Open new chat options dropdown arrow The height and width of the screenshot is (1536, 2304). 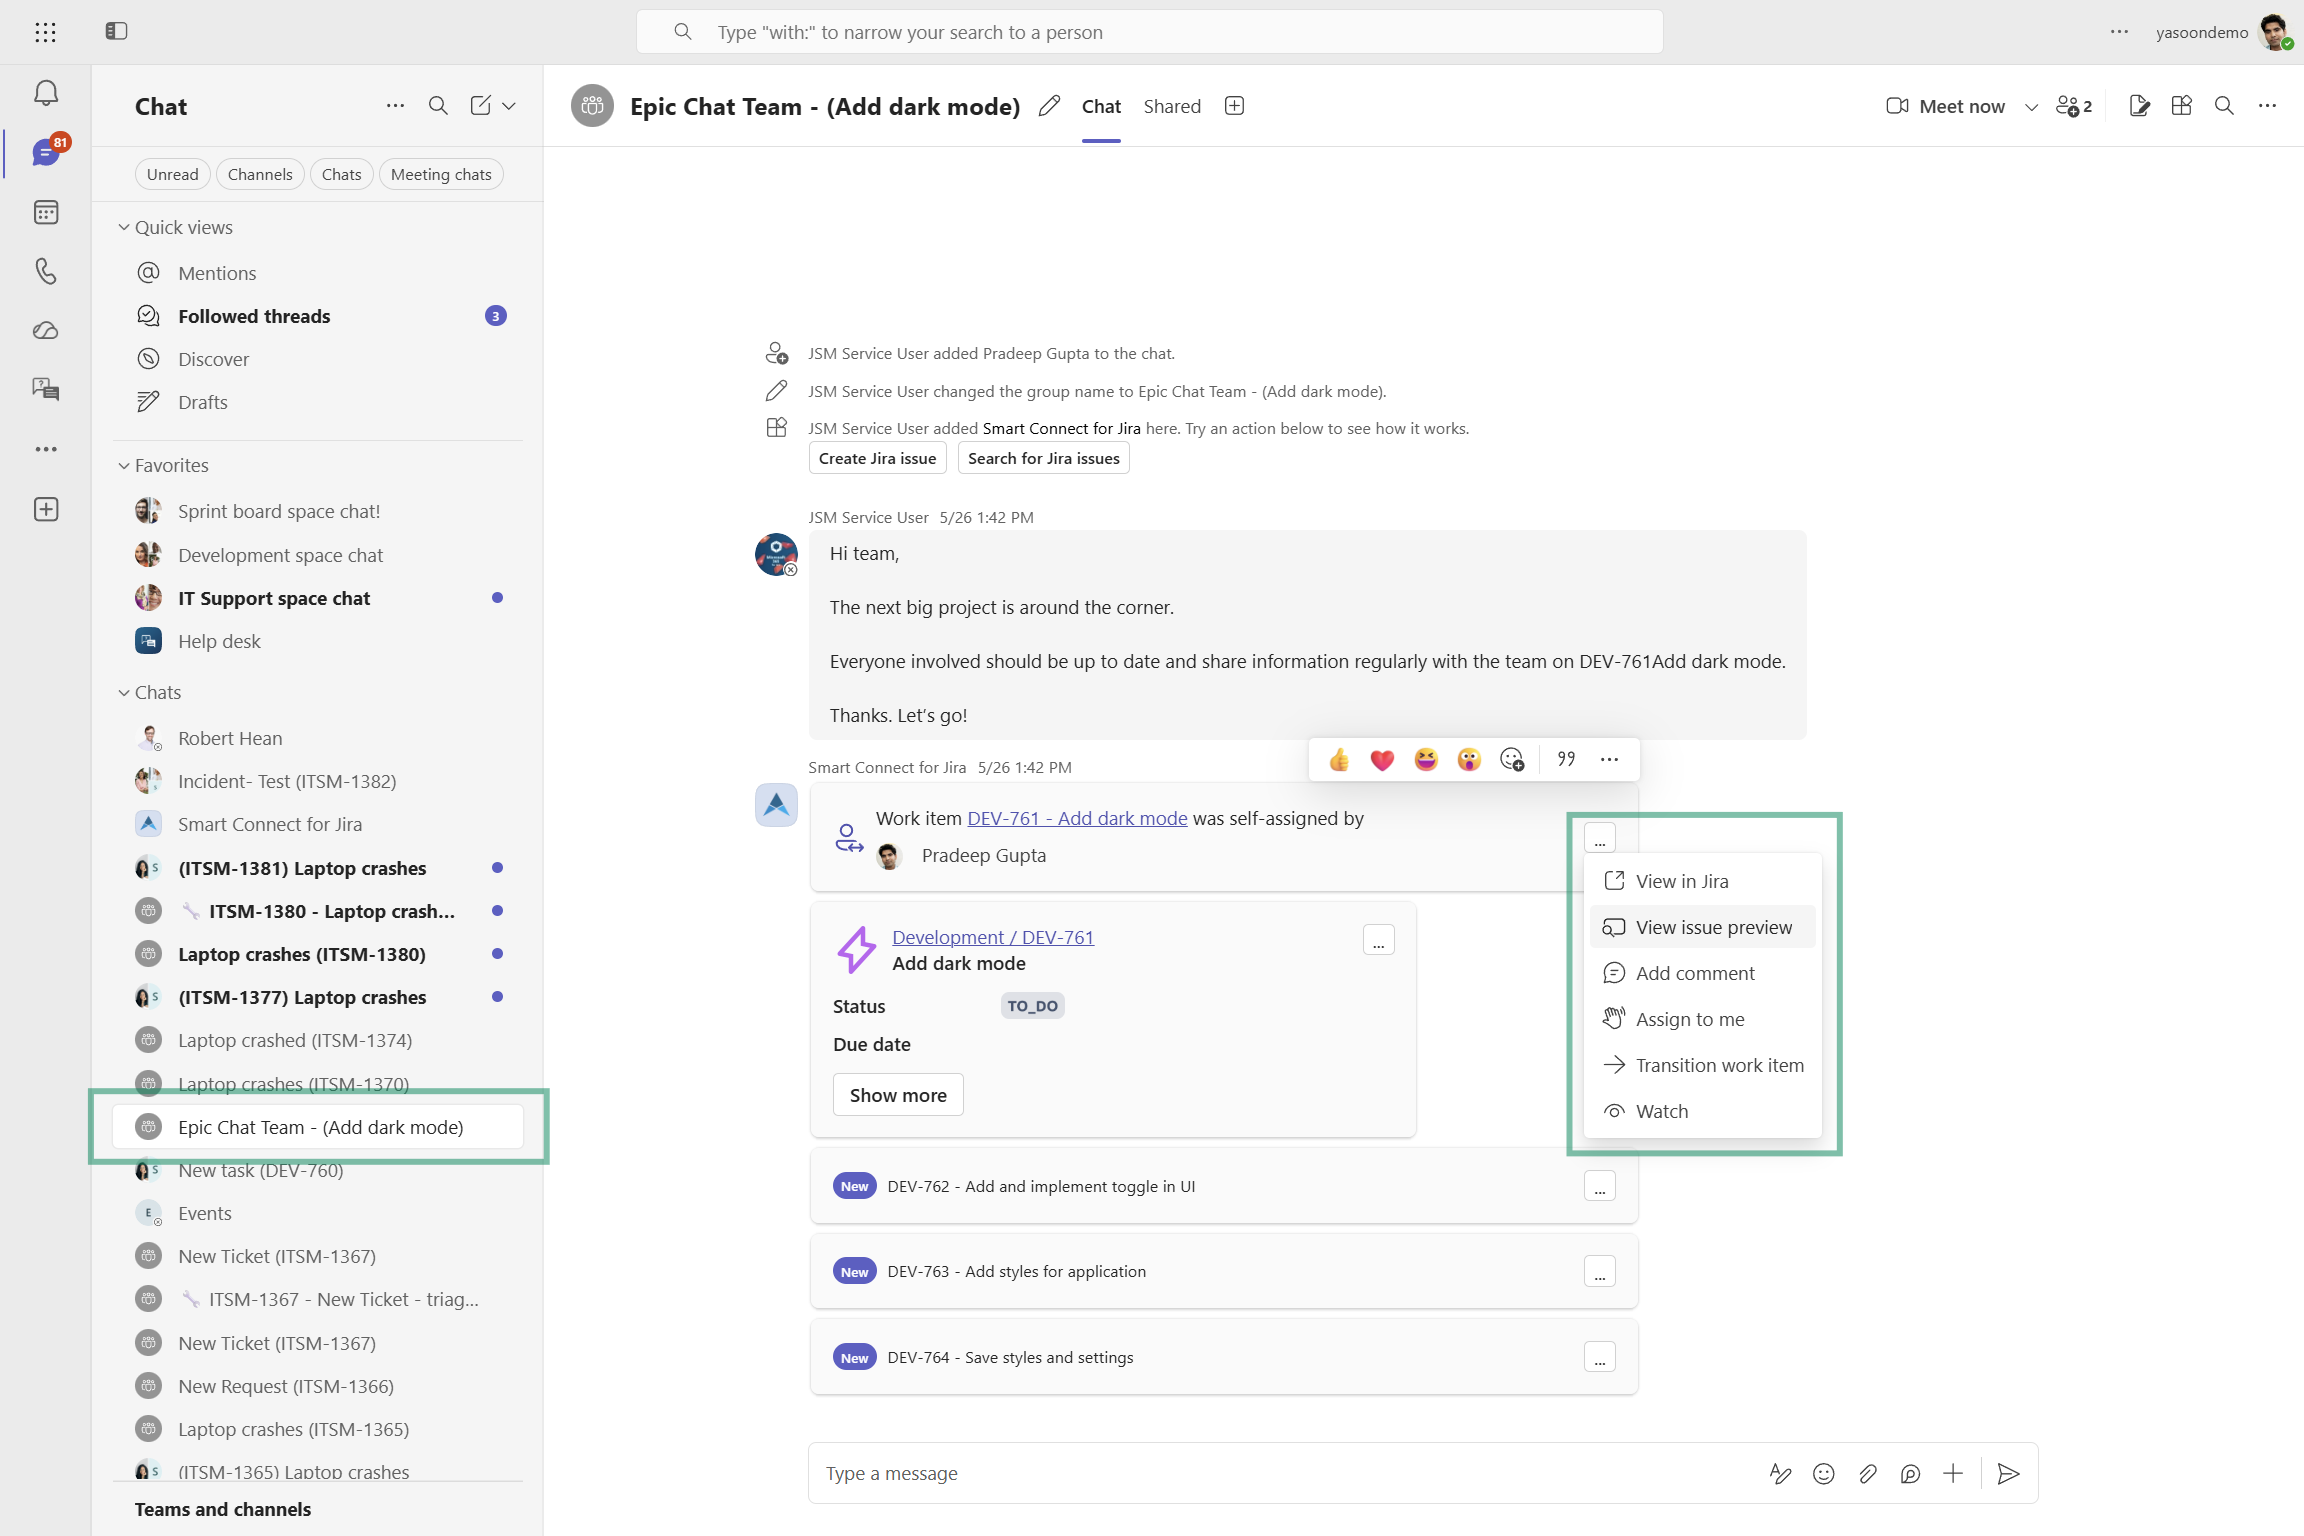point(509,106)
